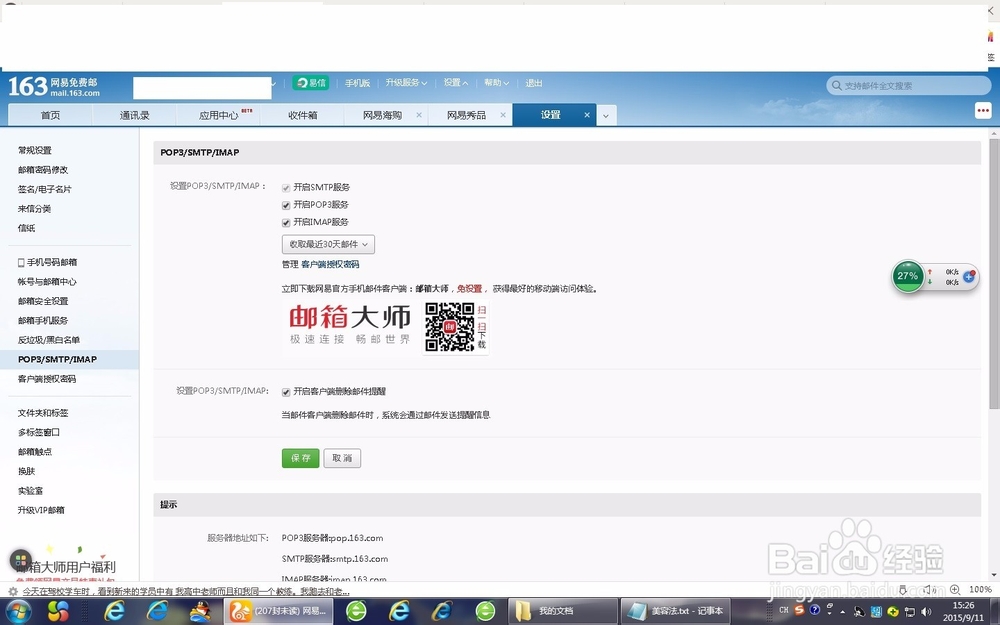Expand 帮助 menu

(x=496, y=83)
